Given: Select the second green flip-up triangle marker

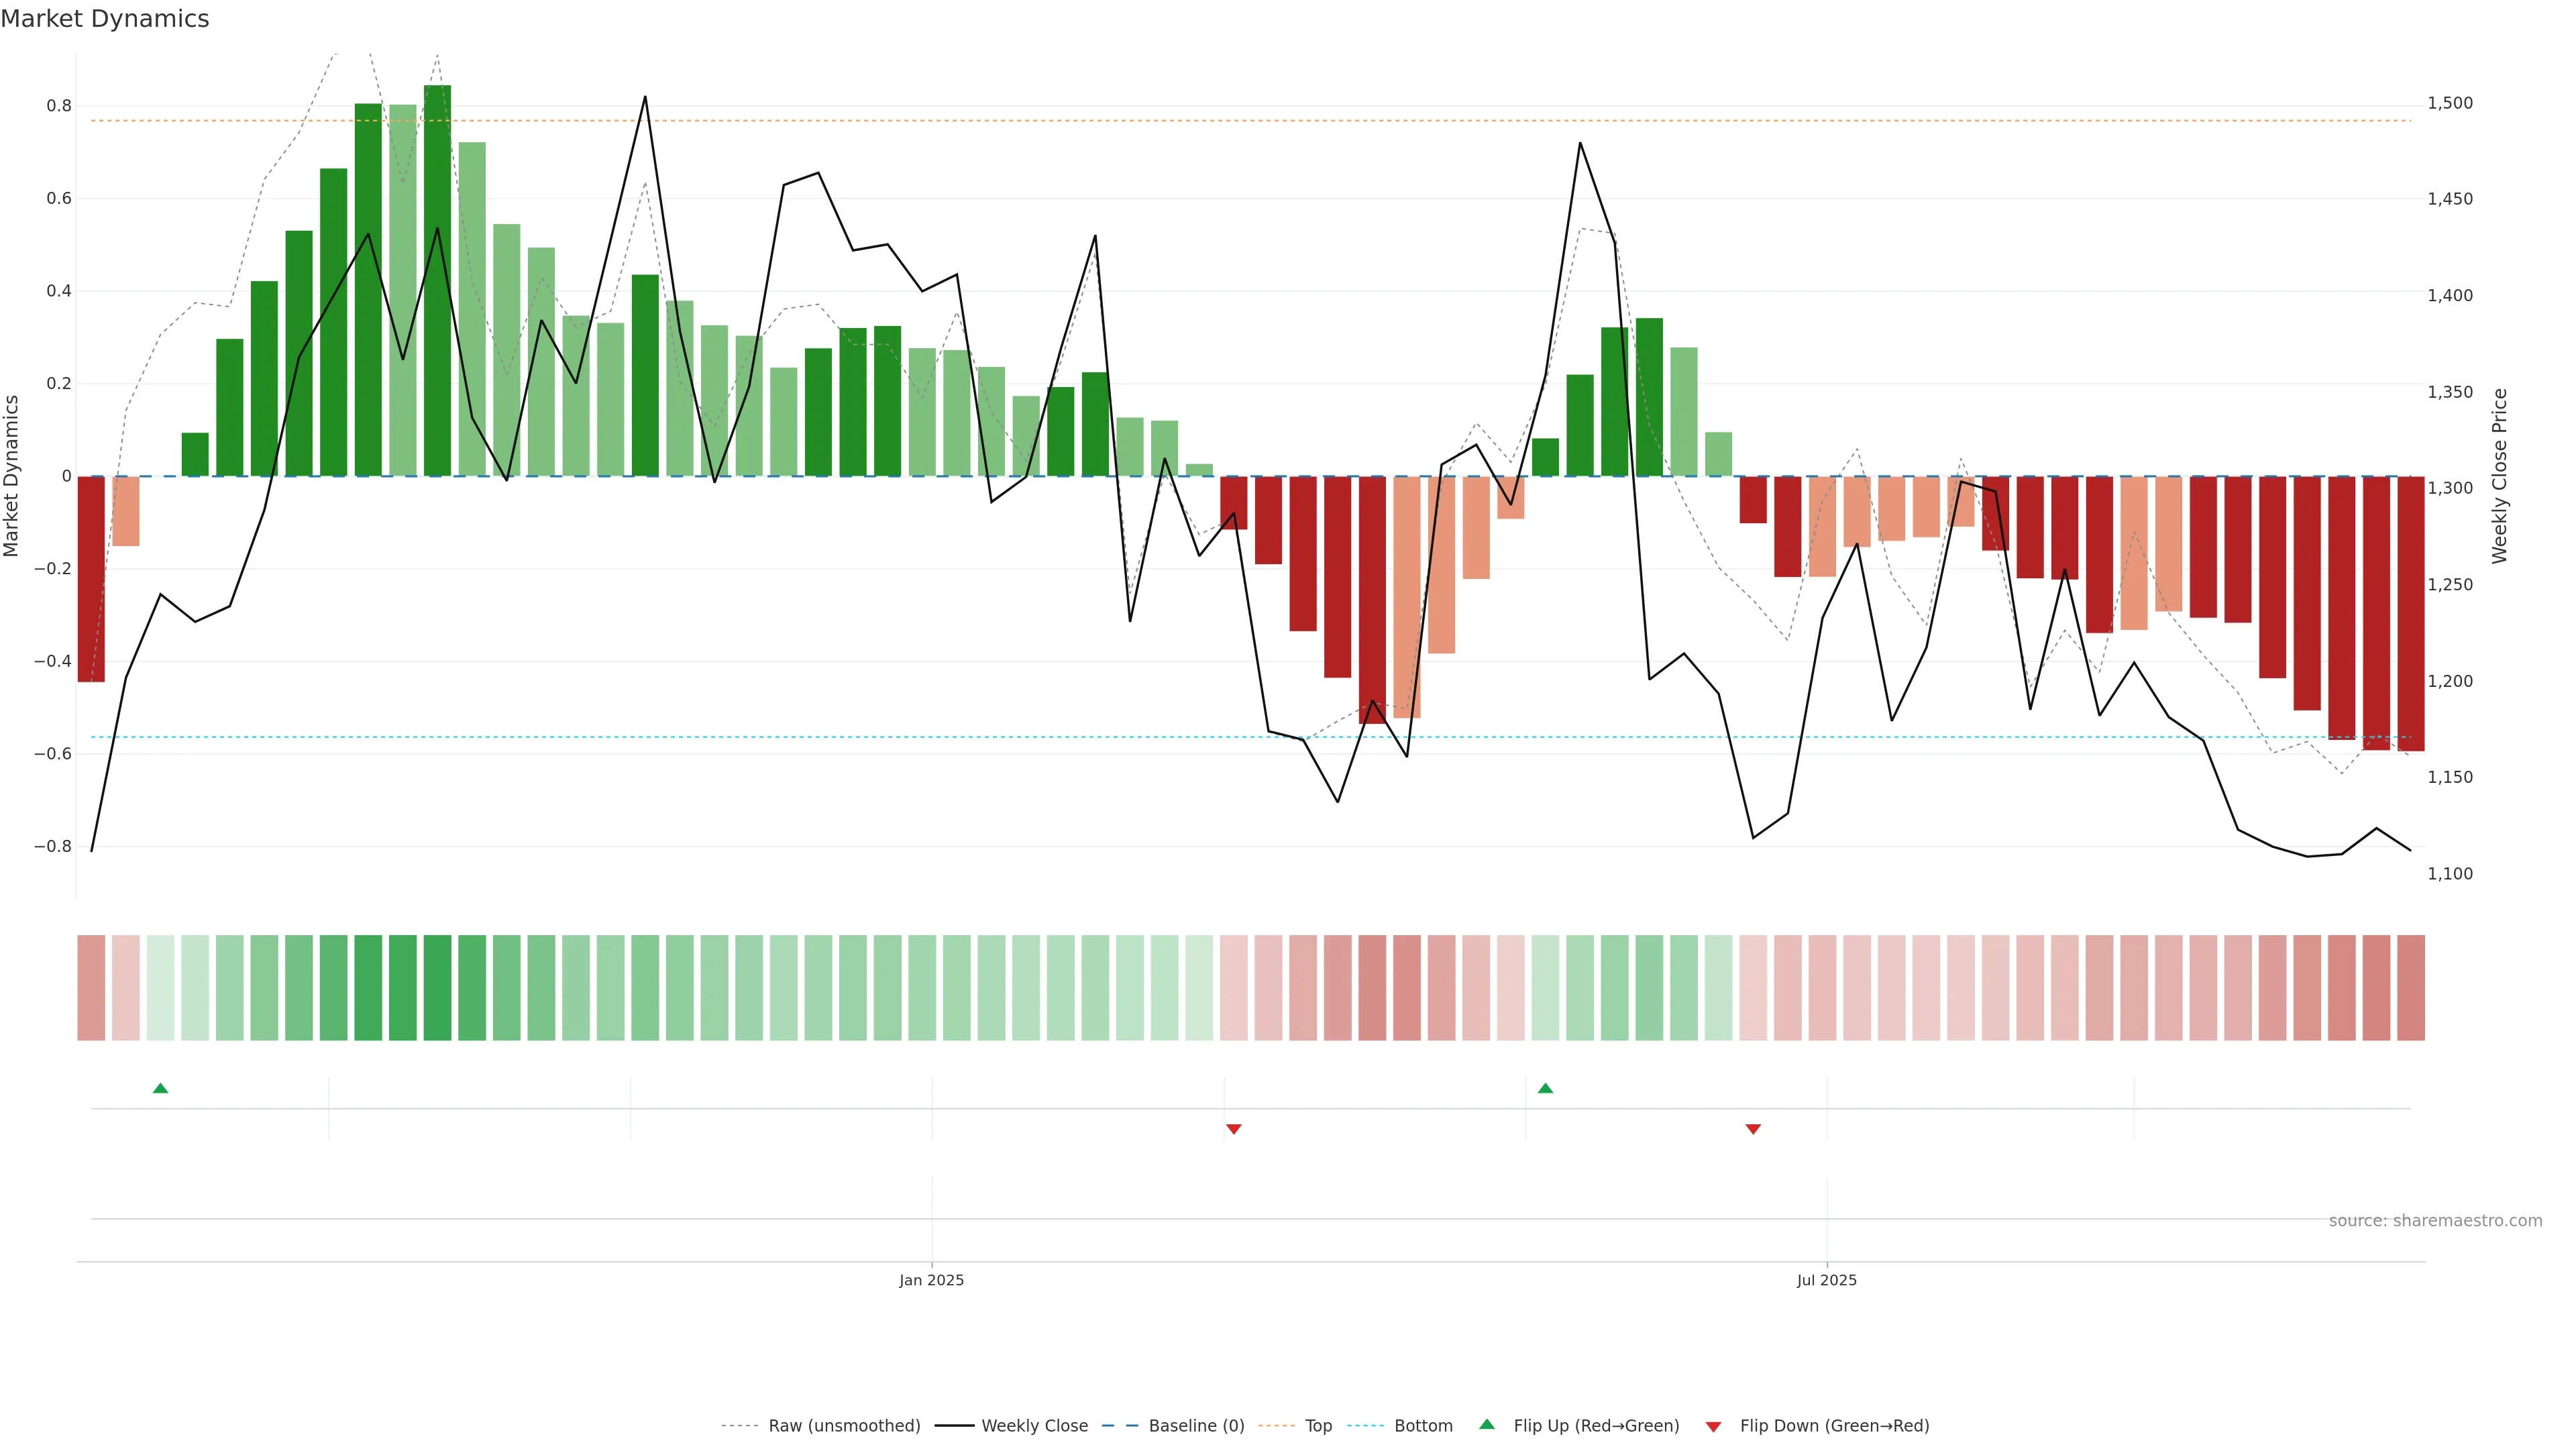Looking at the screenshot, I should click(1545, 1088).
